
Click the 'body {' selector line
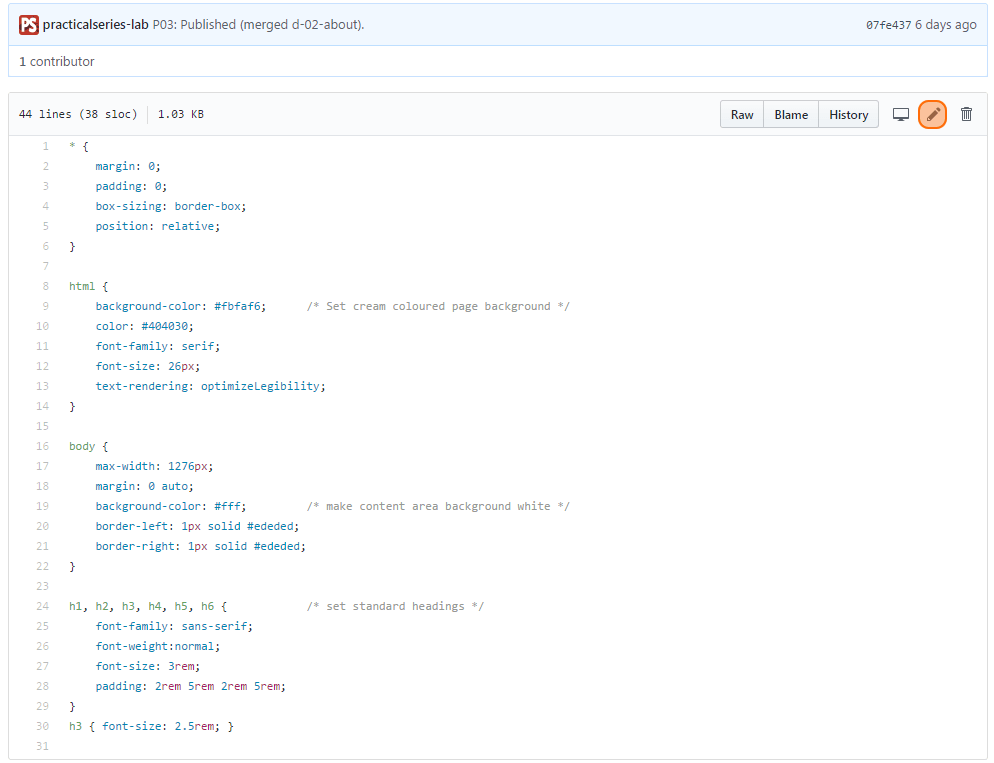89,446
